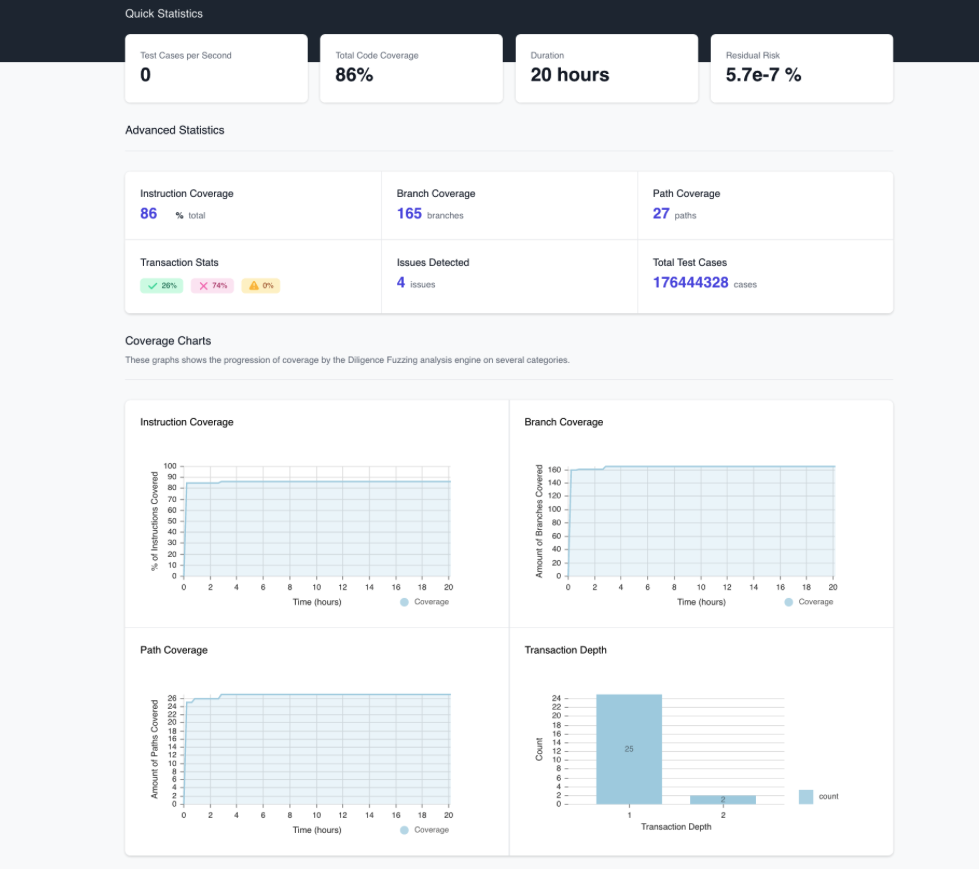Click the 27 paths value
This screenshot has width=979, height=869.
click(x=661, y=213)
